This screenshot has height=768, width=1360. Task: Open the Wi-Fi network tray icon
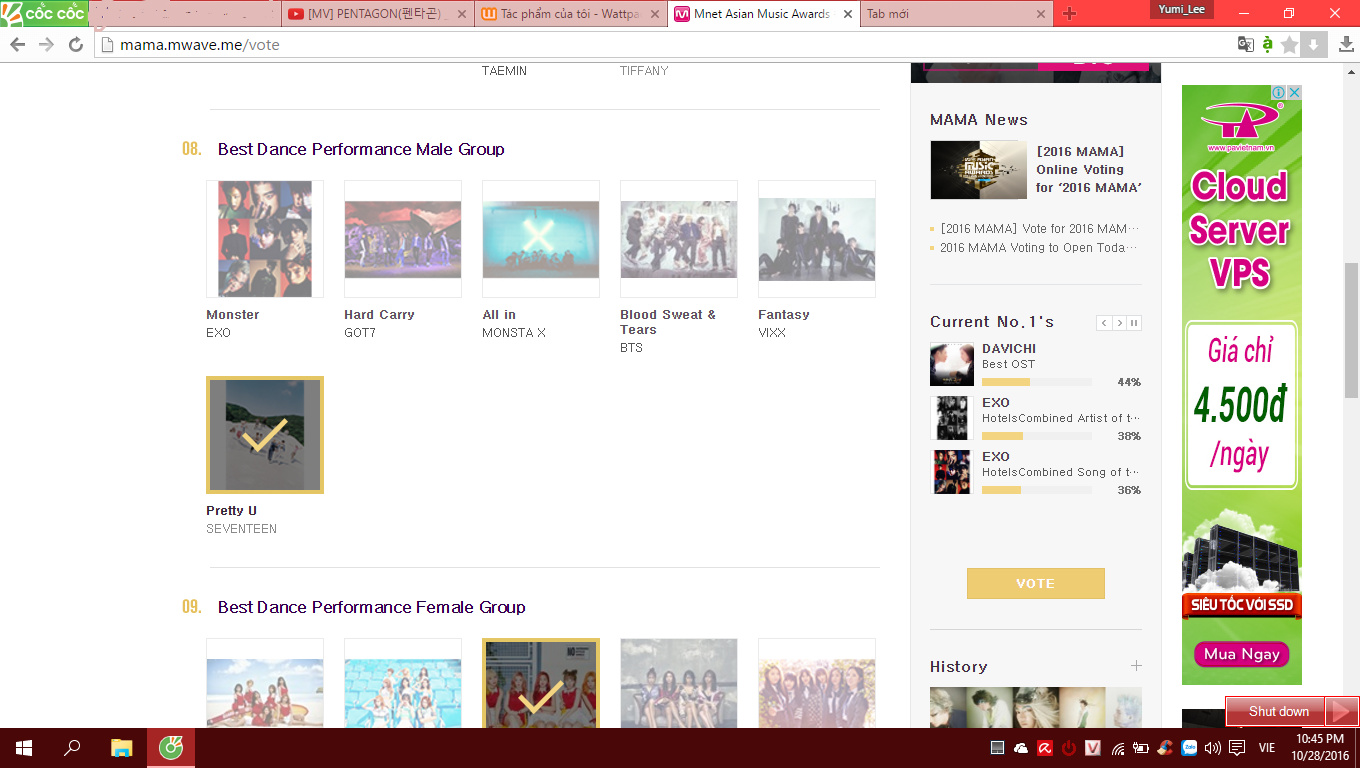click(x=1117, y=748)
